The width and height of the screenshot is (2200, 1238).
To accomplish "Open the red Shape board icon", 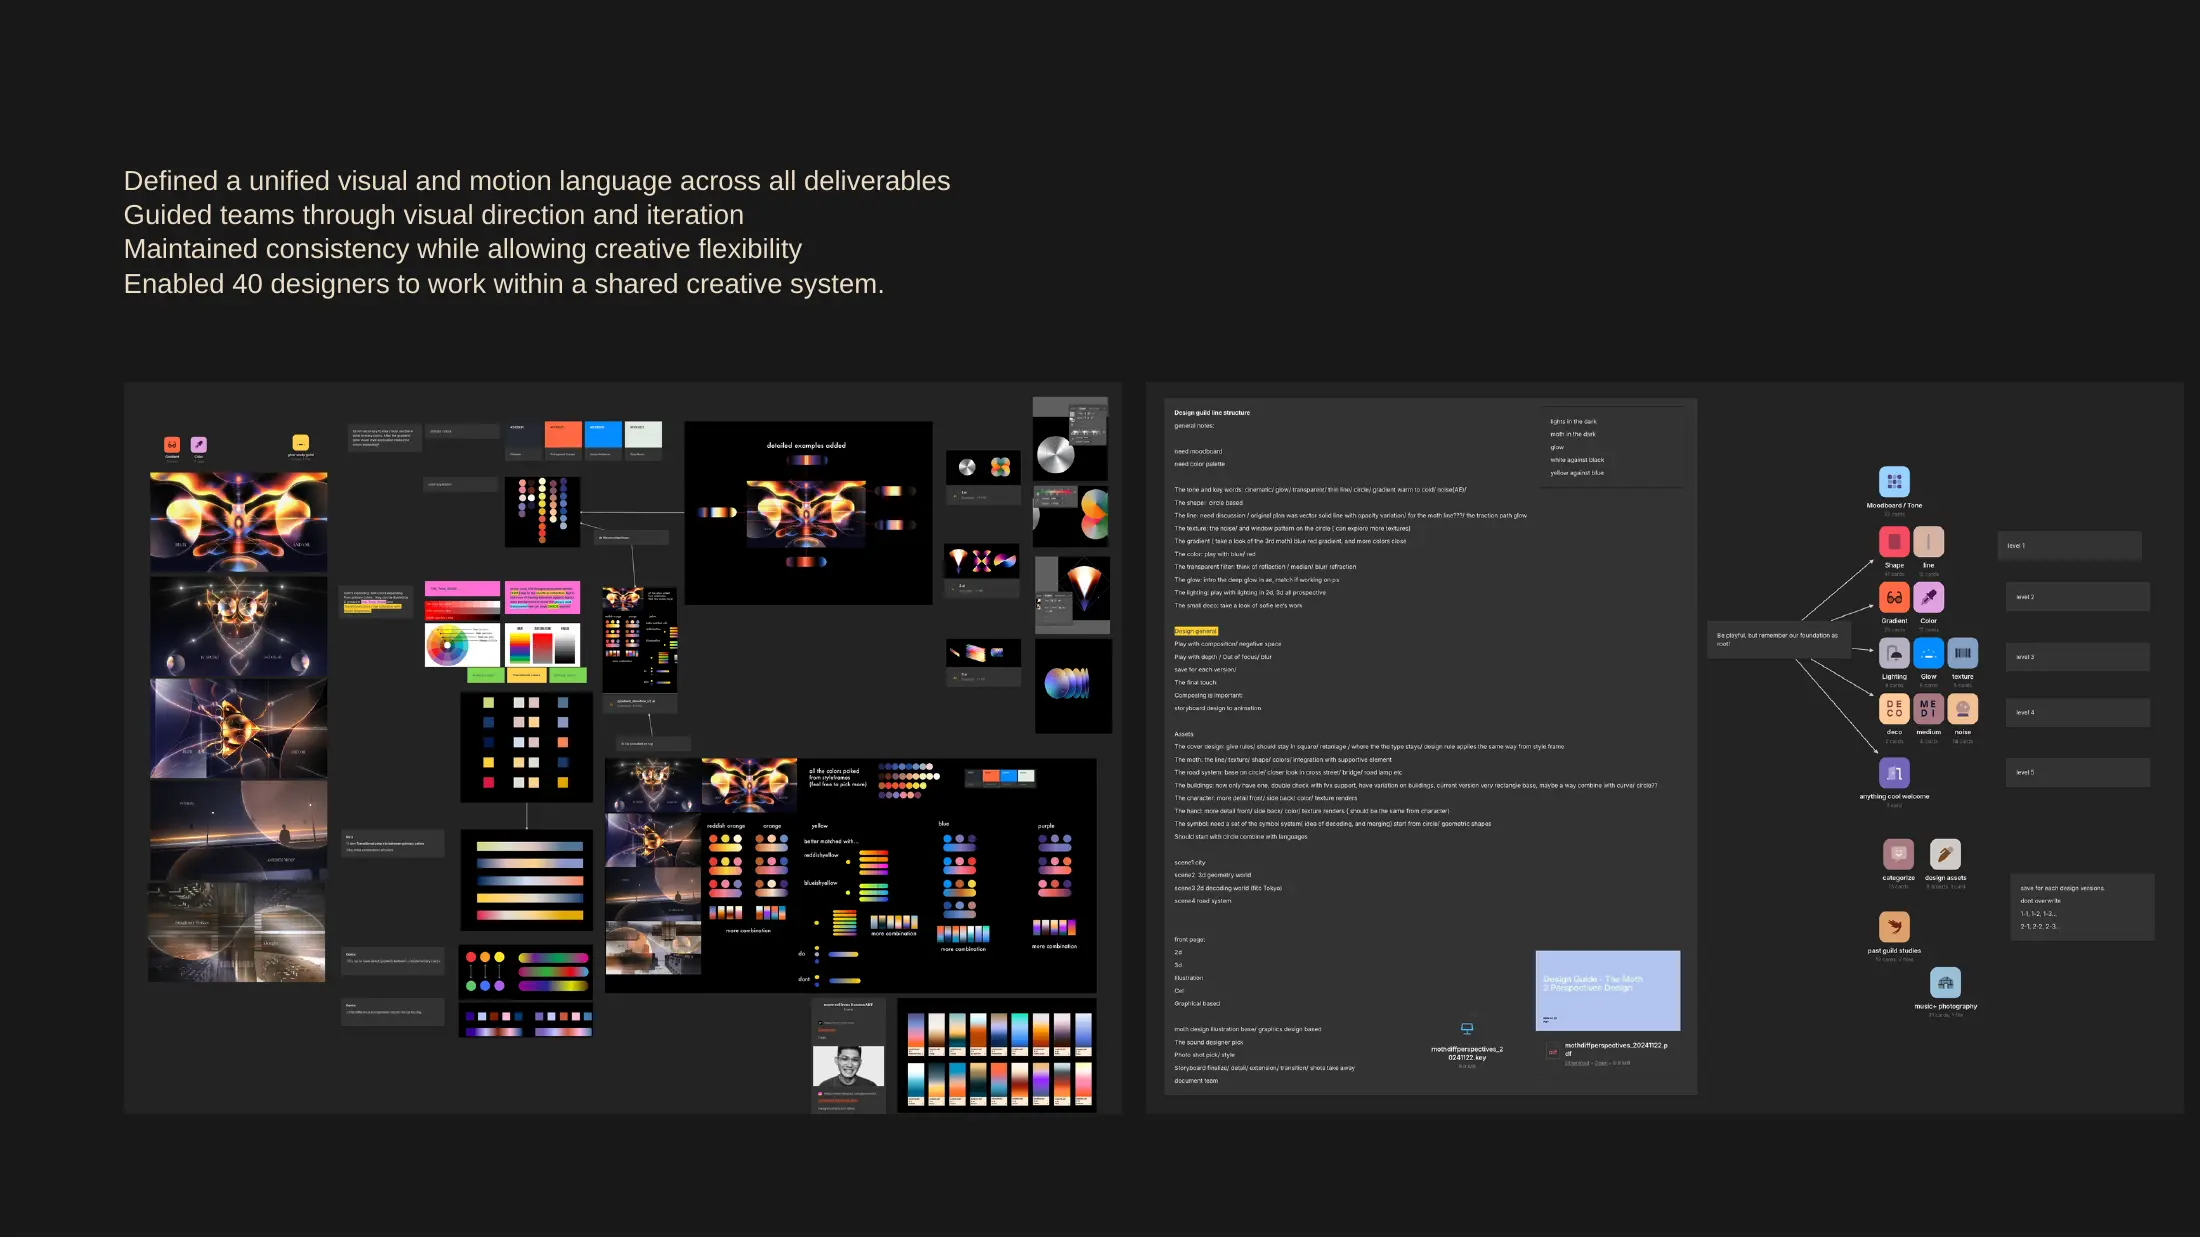I will pos(1894,542).
